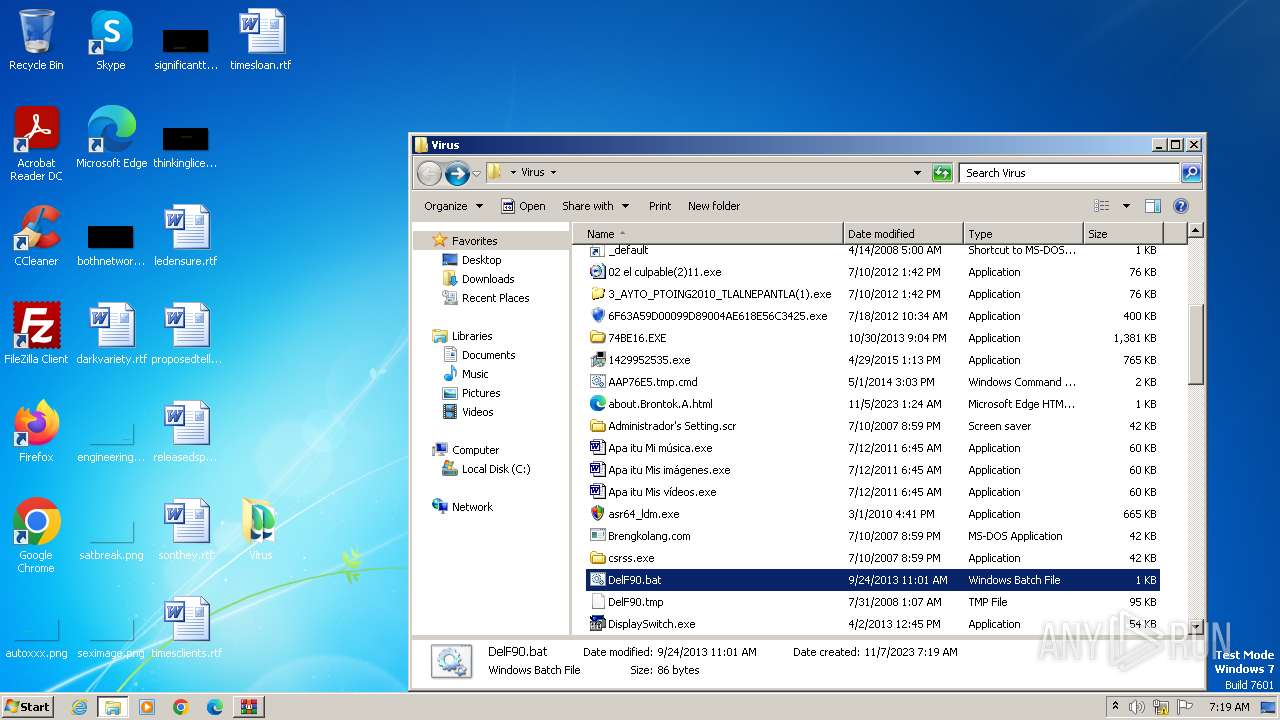1280x720 pixels.
Task: Click the Explorer Forward button
Action: click(457, 173)
